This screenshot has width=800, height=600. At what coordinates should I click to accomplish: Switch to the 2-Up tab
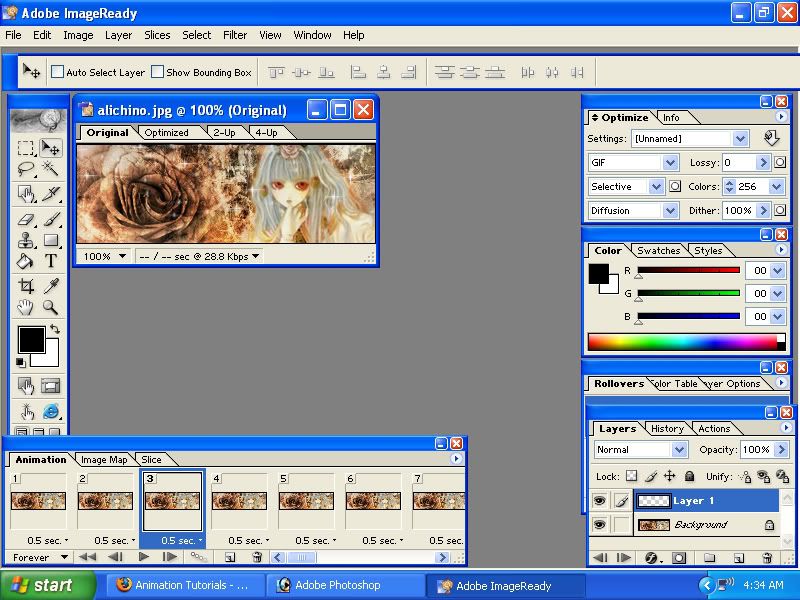click(224, 133)
